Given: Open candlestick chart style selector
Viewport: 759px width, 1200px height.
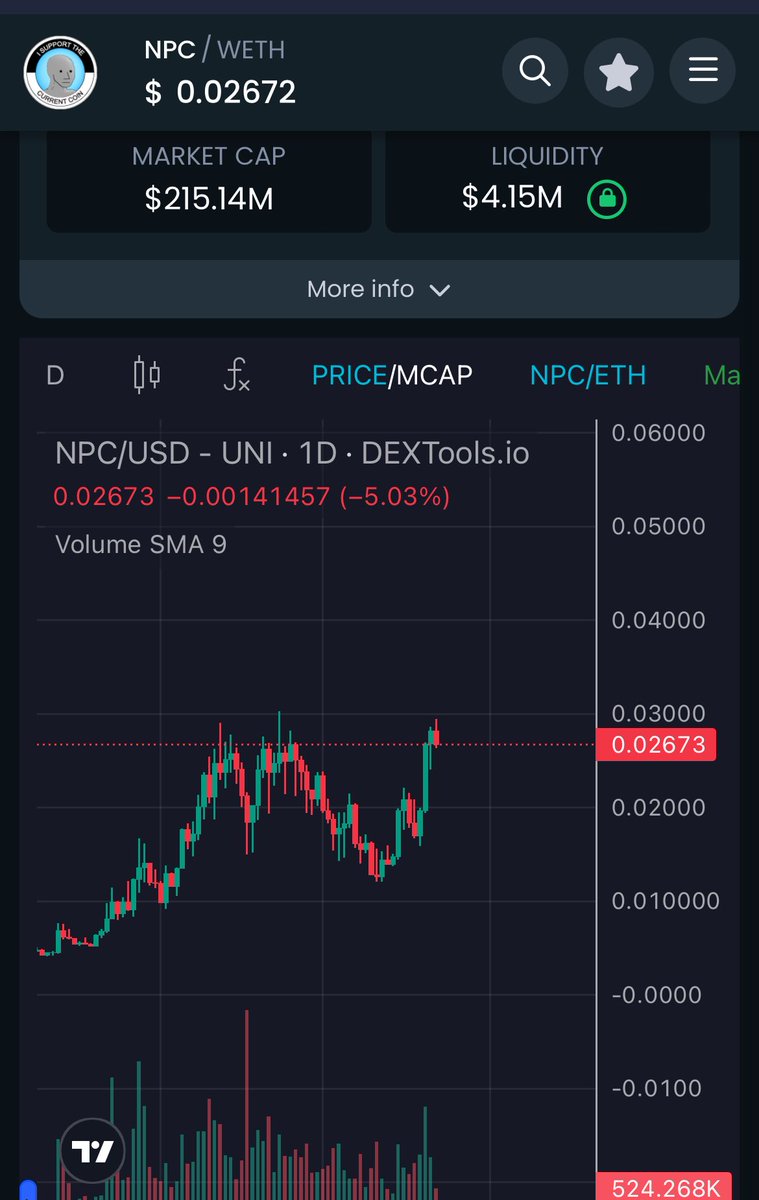Looking at the screenshot, I should pyautogui.click(x=147, y=375).
